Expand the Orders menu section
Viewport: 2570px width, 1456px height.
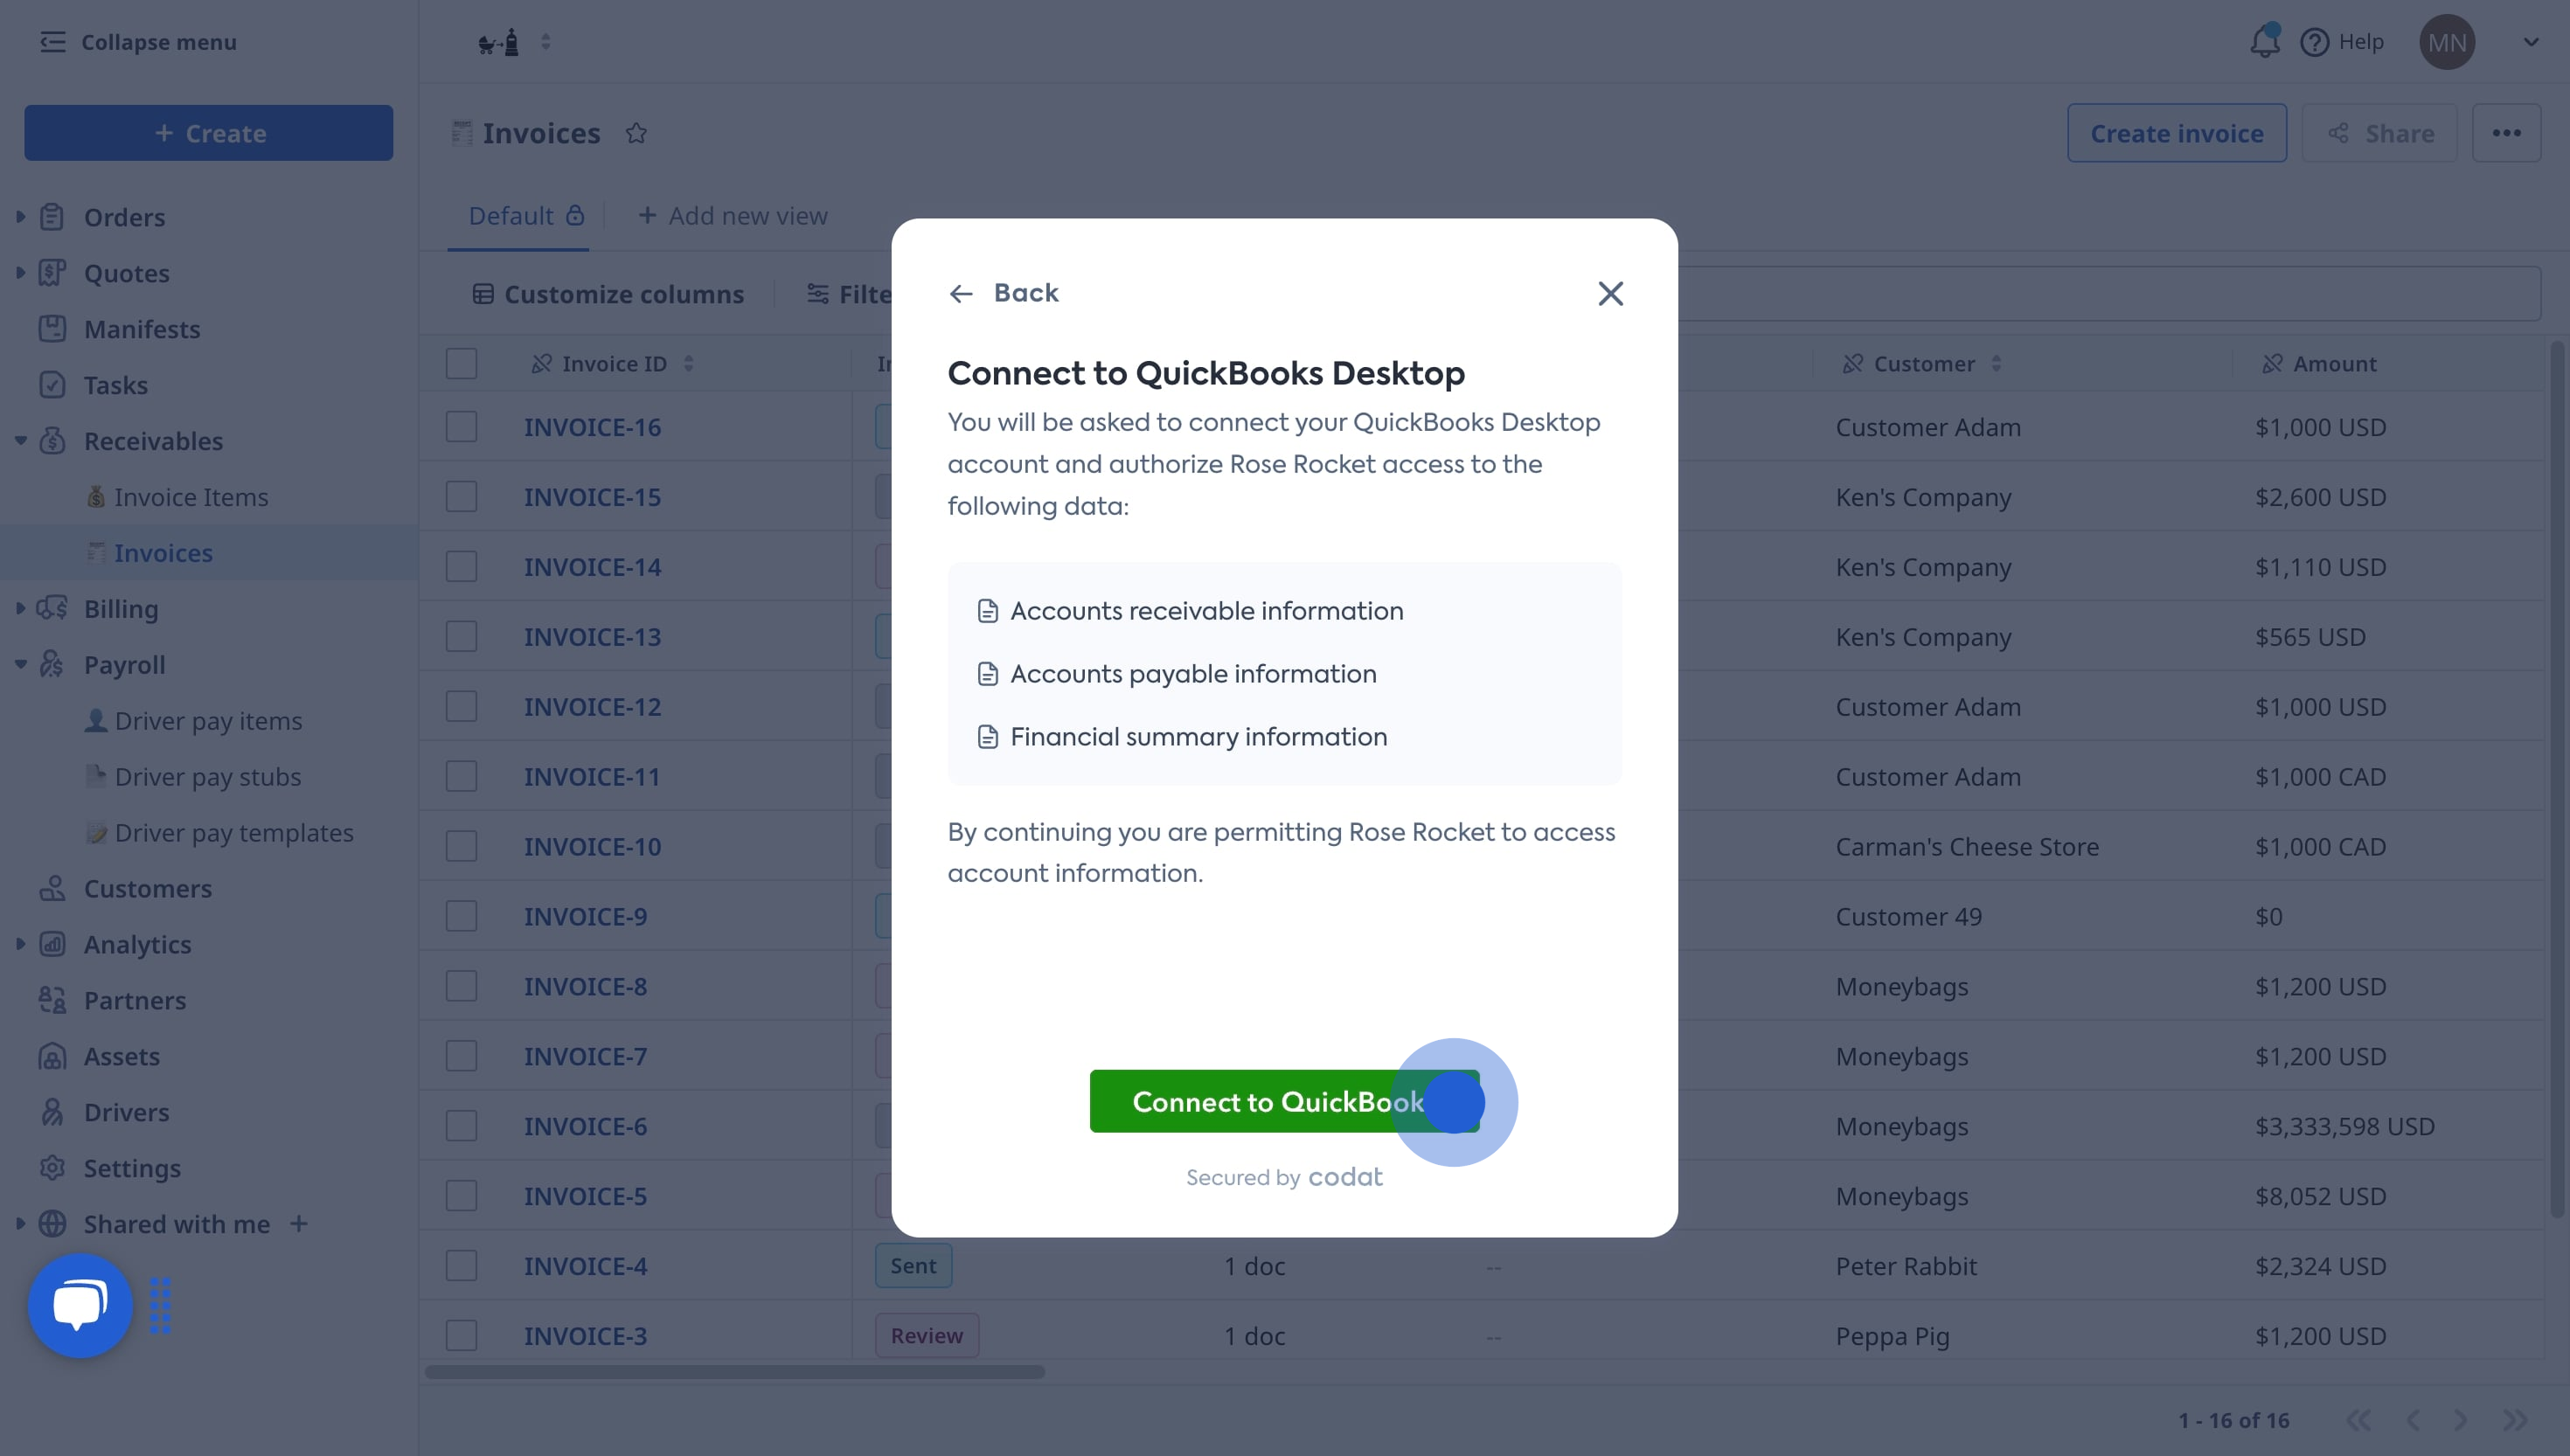click(x=20, y=217)
